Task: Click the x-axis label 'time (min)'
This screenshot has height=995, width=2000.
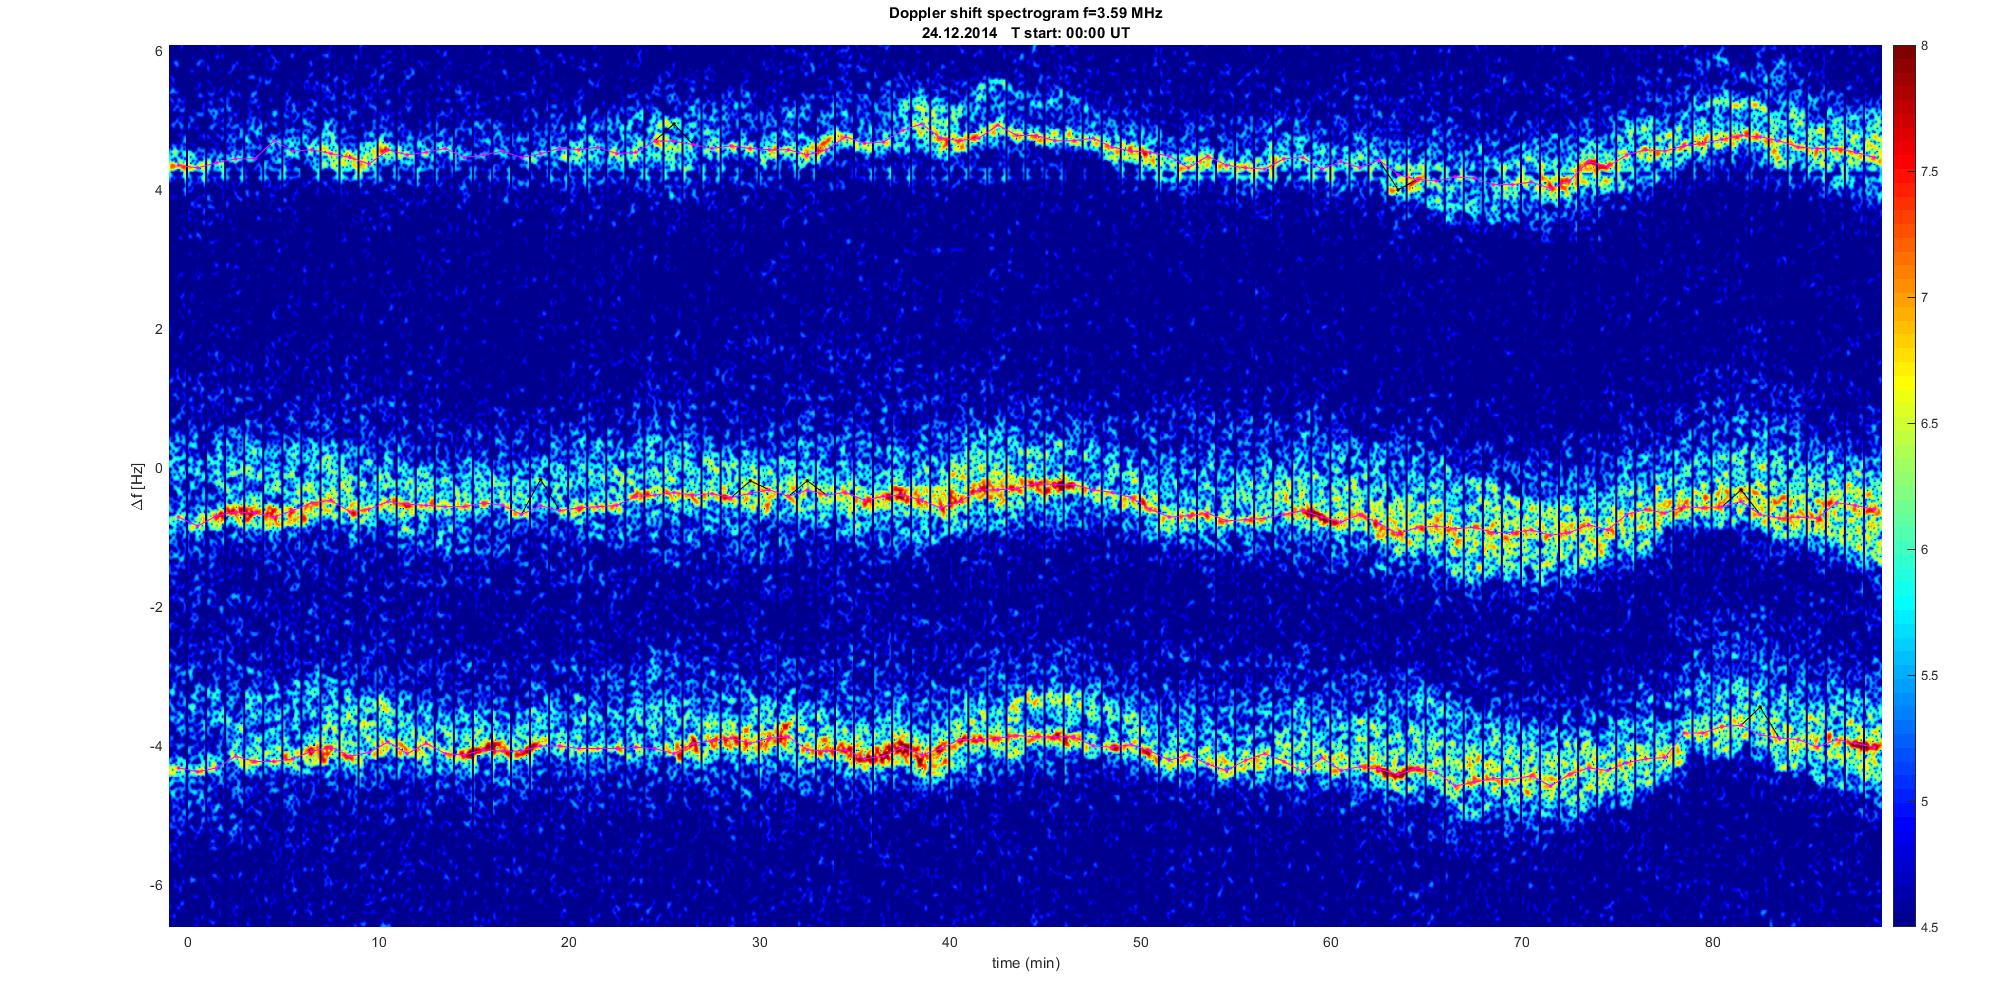Action: (x=1025, y=963)
